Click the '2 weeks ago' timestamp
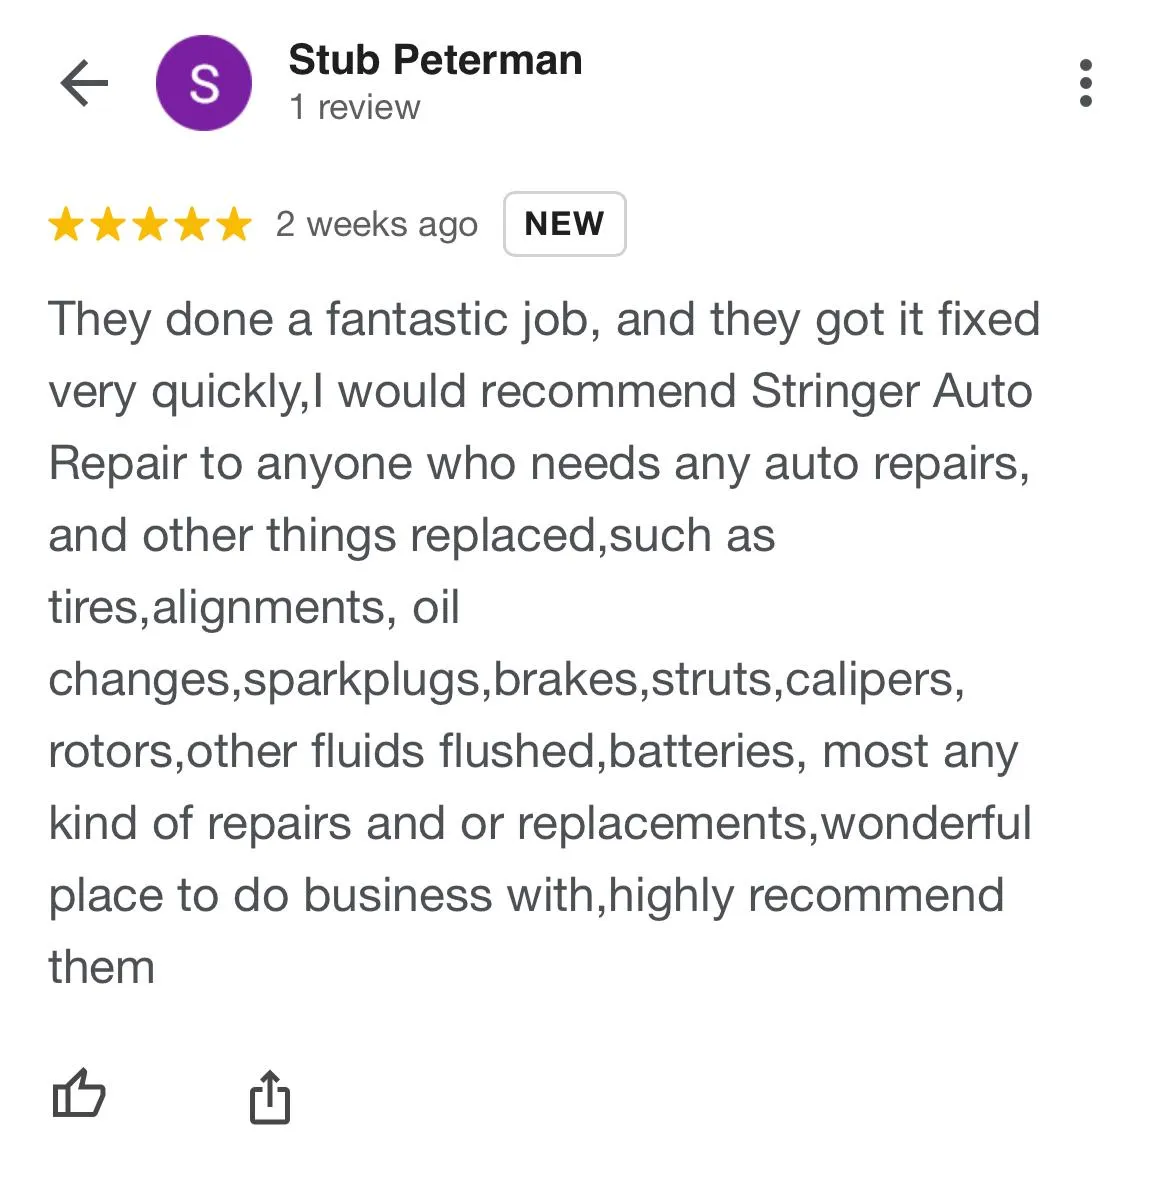 pyautogui.click(x=377, y=225)
